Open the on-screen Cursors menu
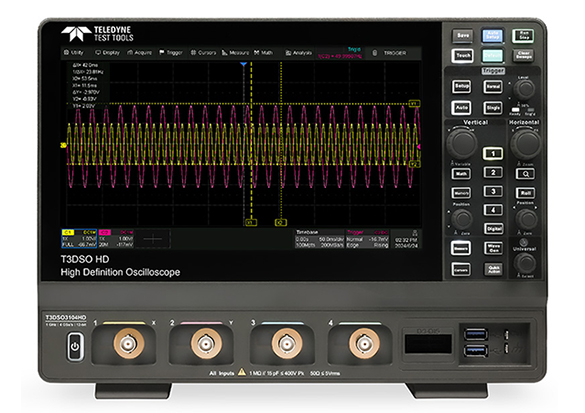The height and width of the screenshot is (413, 585). (203, 53)
